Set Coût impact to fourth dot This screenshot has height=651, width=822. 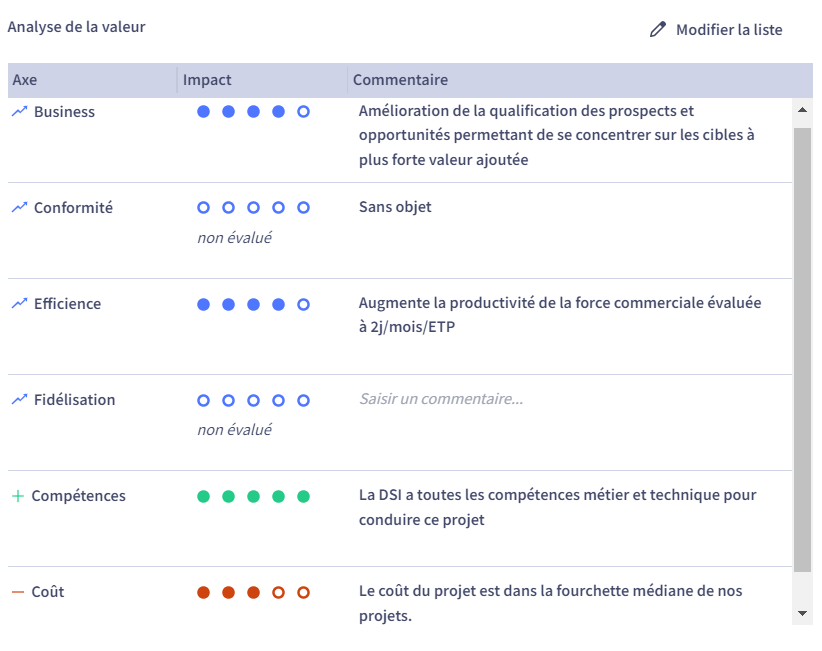278,592
